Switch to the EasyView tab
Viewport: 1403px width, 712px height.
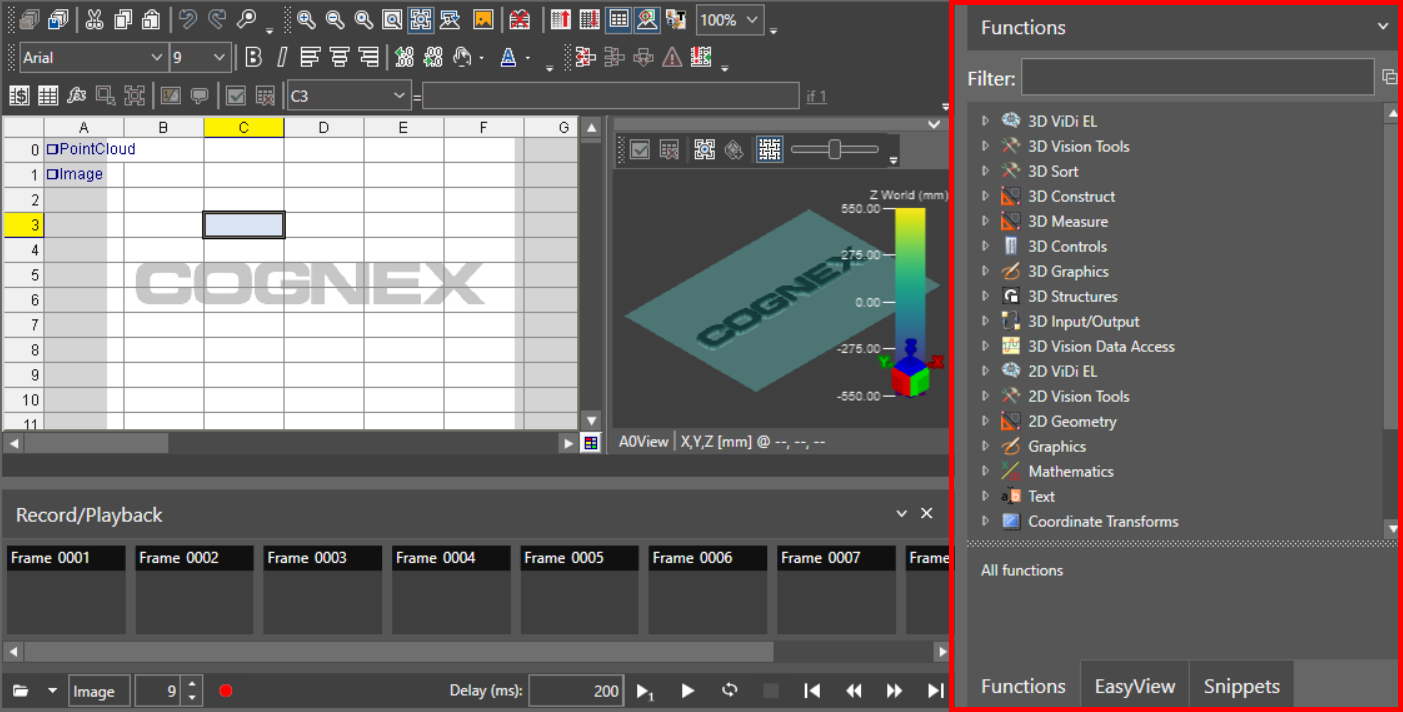click(x=1134, y=686)
